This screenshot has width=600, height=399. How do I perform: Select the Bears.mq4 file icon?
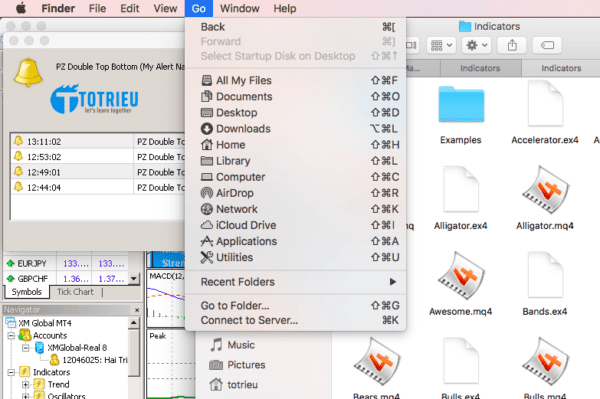click(x=377, y=362)
